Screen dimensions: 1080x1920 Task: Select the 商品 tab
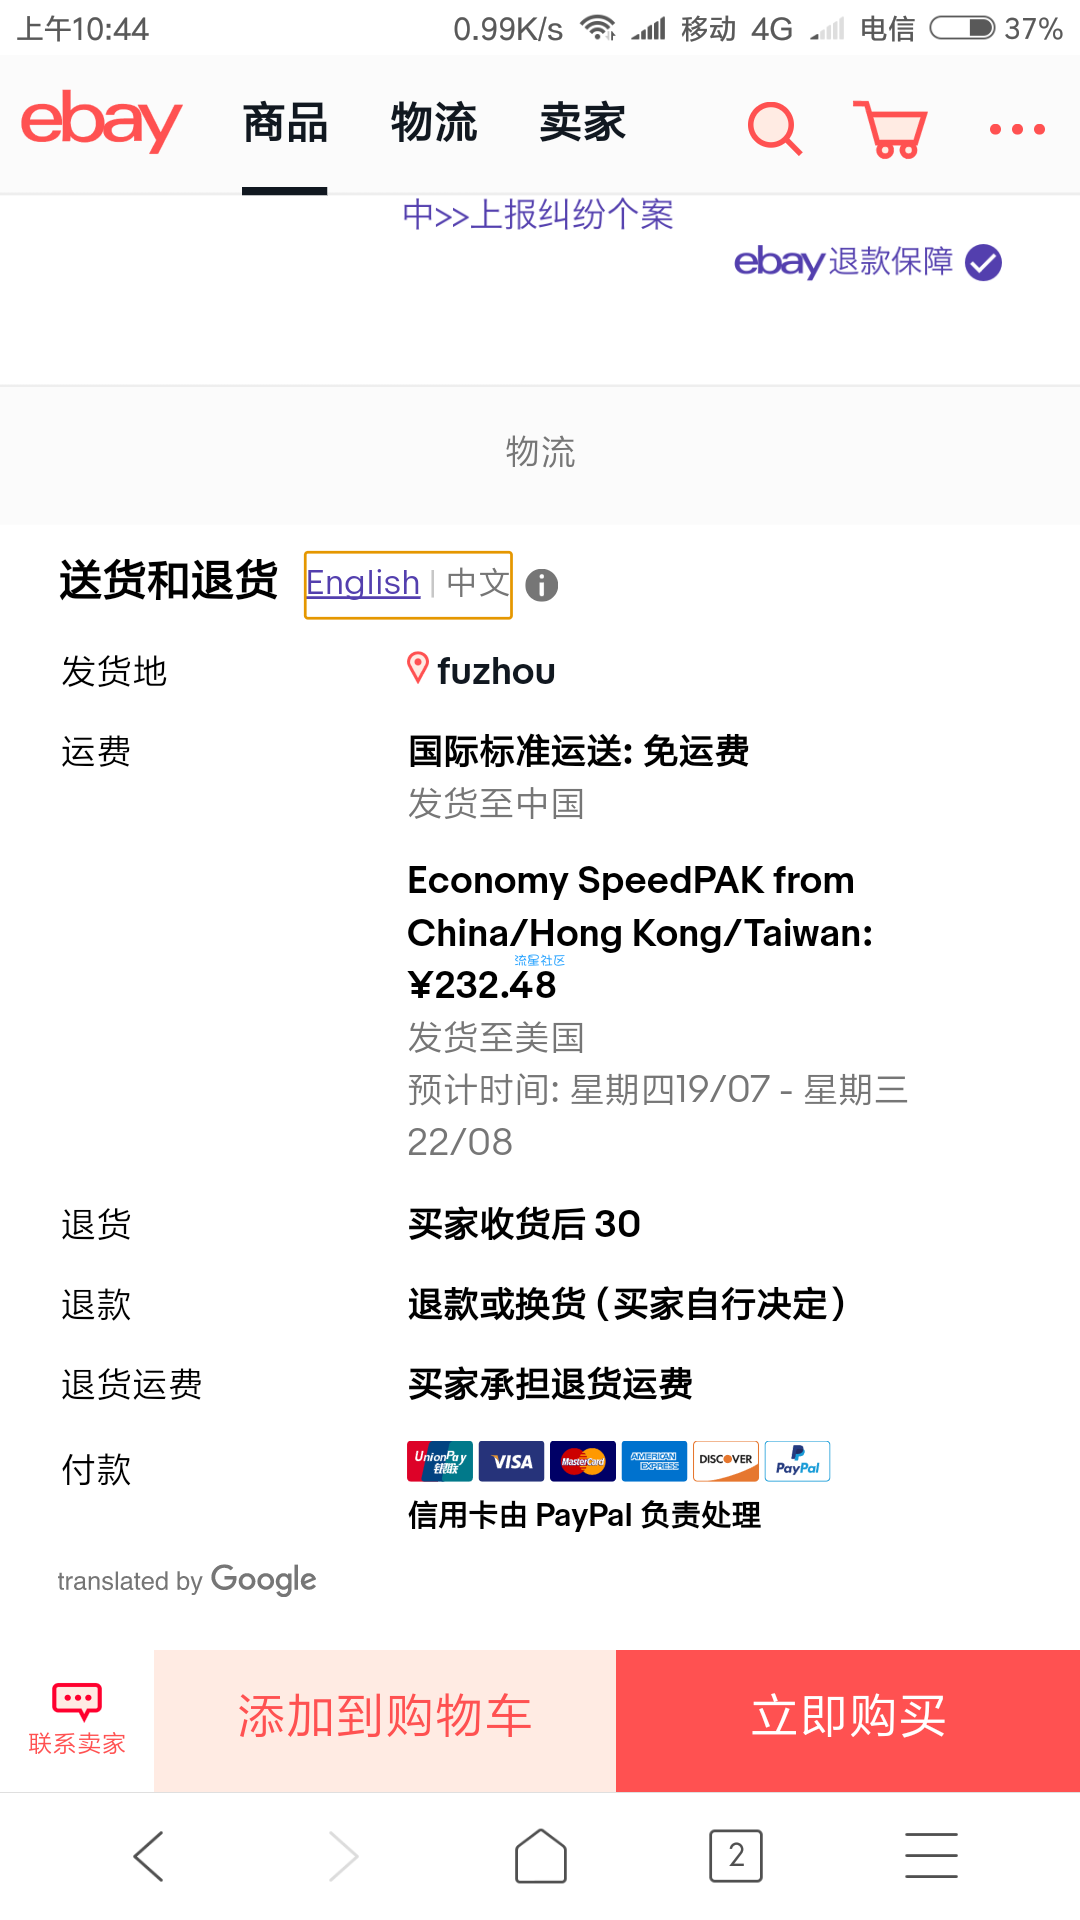click(285, 123)
